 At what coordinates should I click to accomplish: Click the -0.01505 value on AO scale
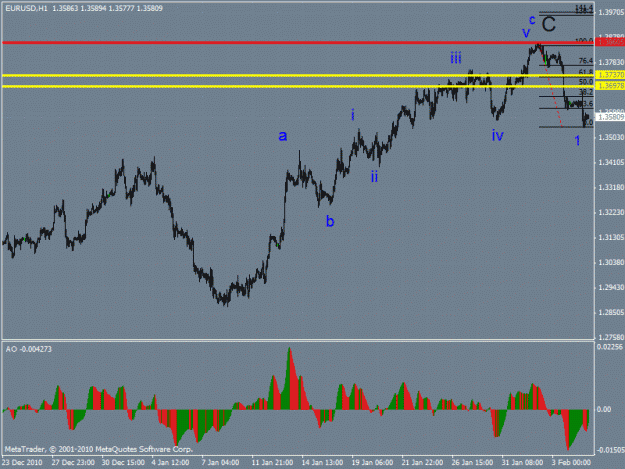(x=610, y=450)
